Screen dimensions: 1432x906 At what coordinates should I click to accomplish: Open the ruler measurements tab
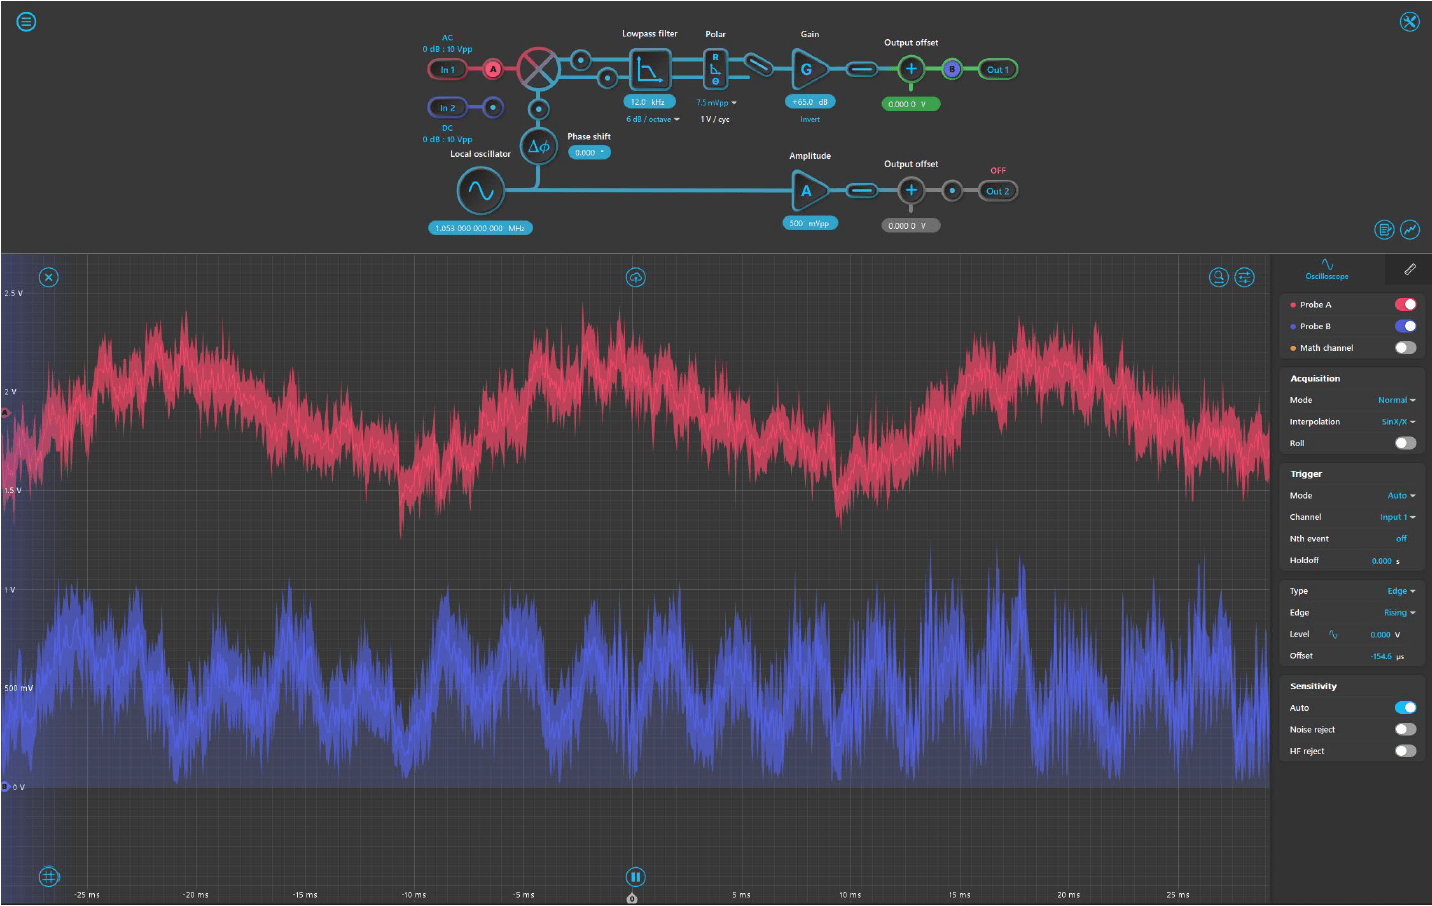[1409, 269]
